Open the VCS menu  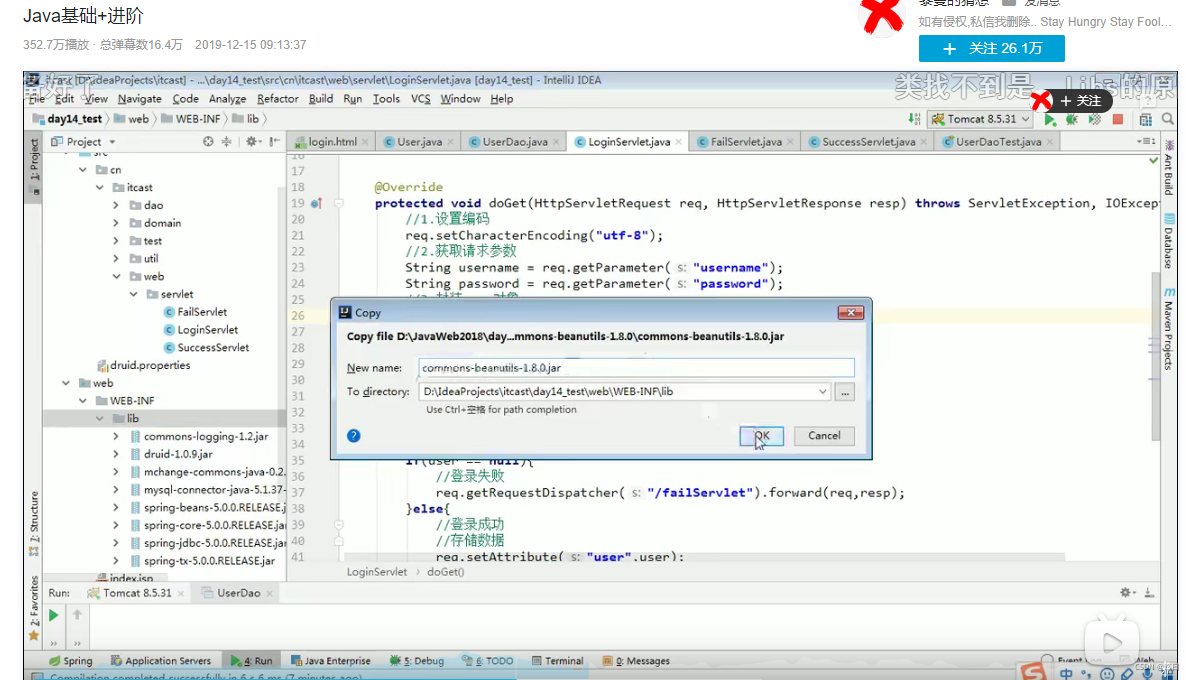(420, 99)
